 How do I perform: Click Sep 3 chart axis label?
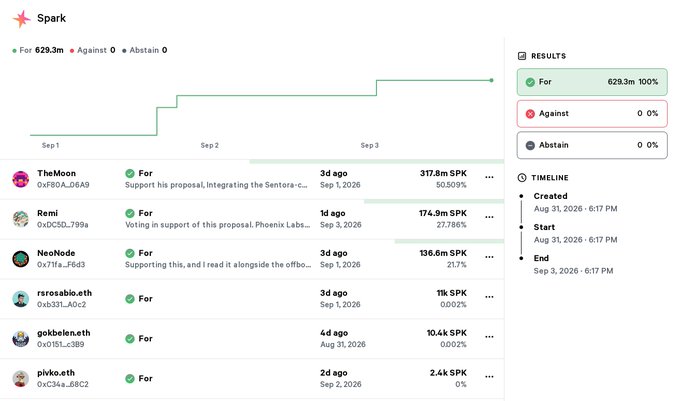pyautogui.click(x=369, y=145)
